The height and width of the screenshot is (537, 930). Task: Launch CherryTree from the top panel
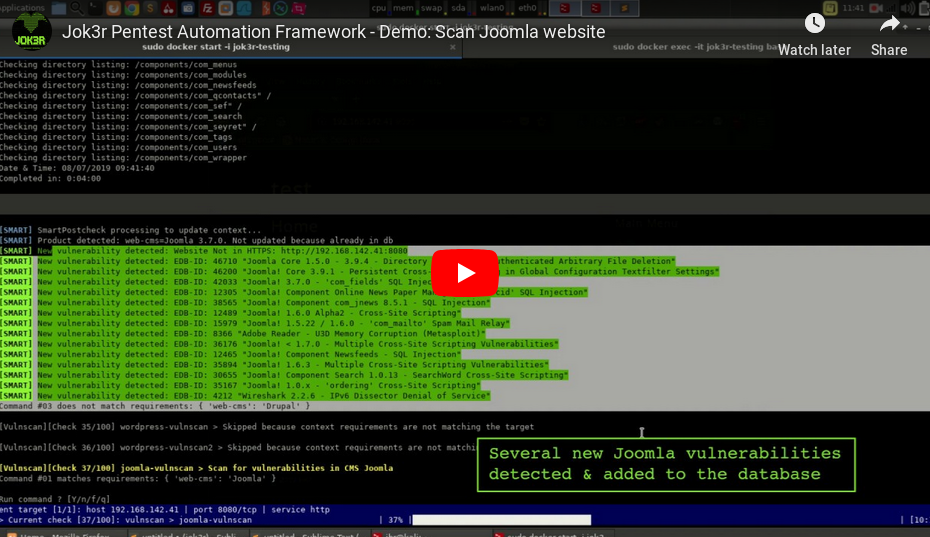tap(168, 8)
